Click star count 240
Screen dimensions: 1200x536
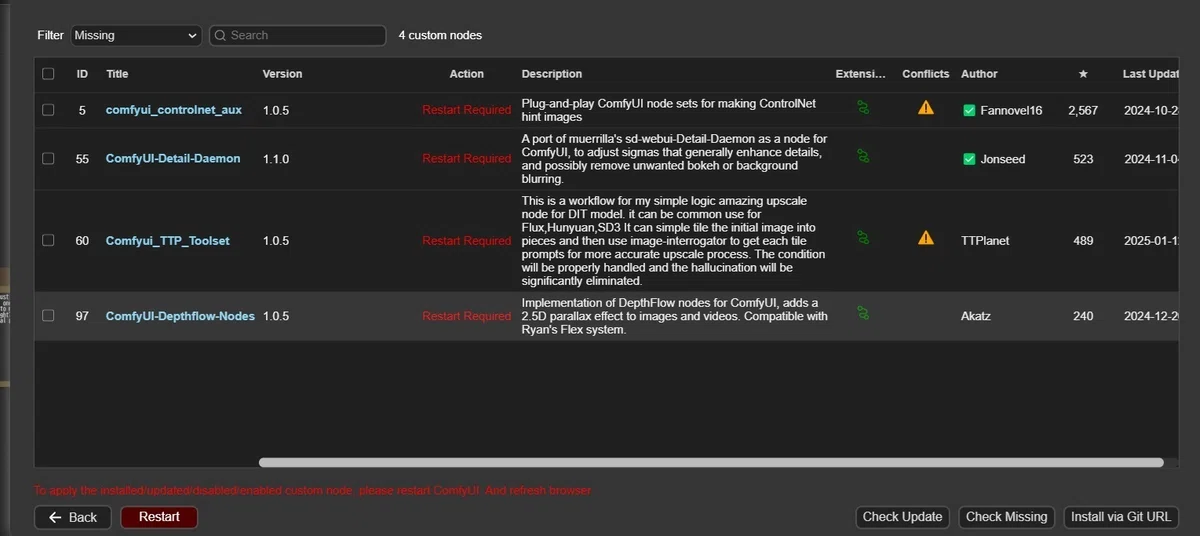(x=1083, y=316)
